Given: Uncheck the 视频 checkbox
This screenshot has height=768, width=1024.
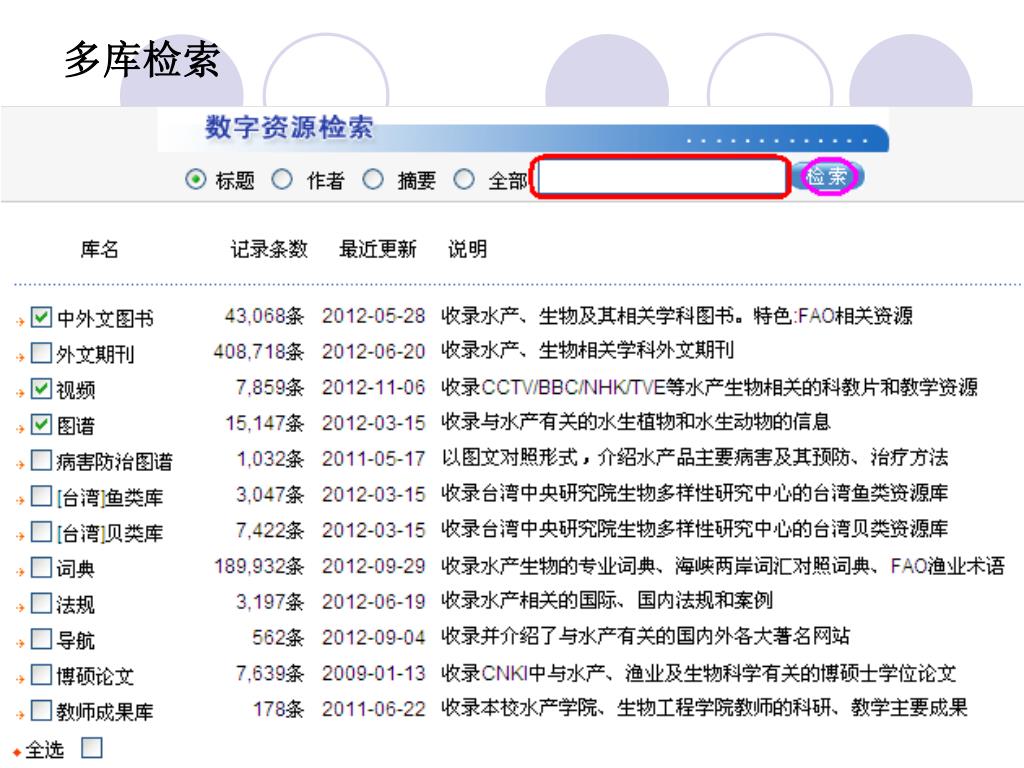Looking at the screenshot, I should [x=40, y=389].
